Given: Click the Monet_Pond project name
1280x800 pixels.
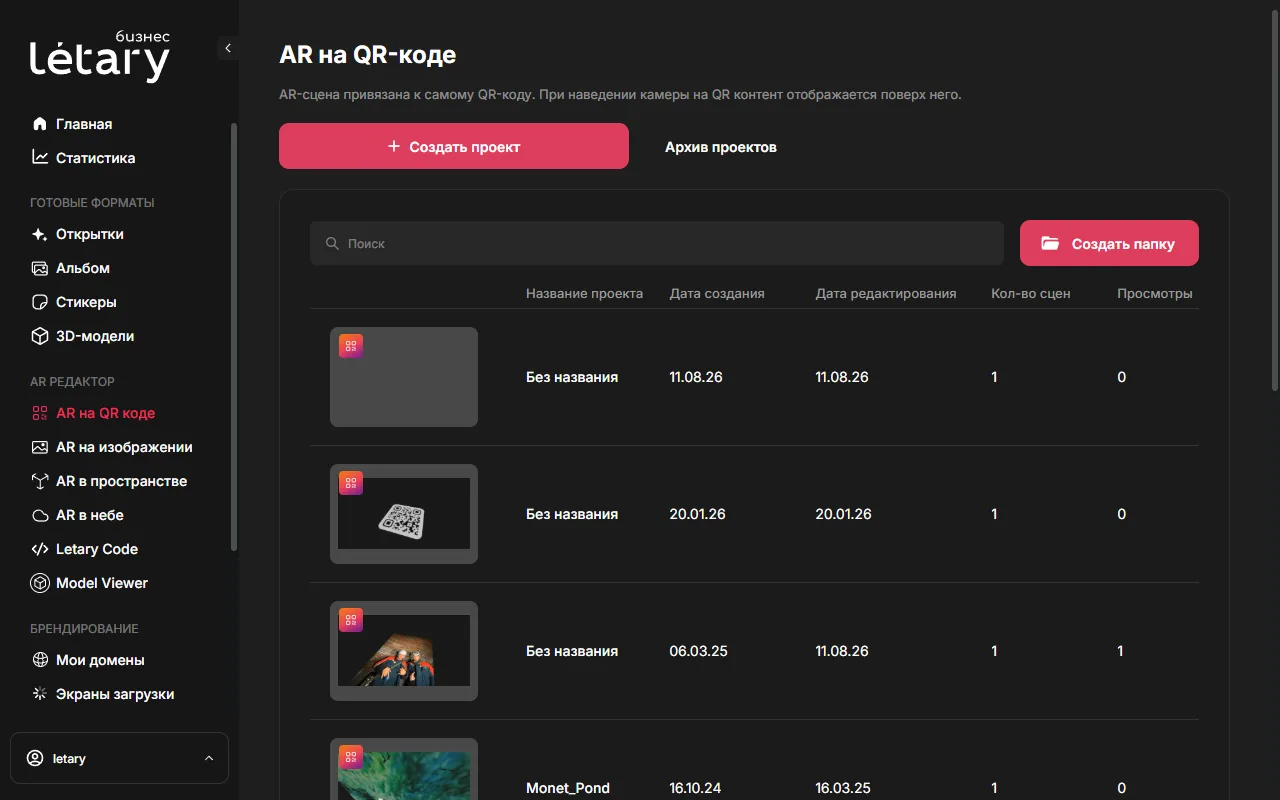Looking at the screenshot, I should pos(568,788).
